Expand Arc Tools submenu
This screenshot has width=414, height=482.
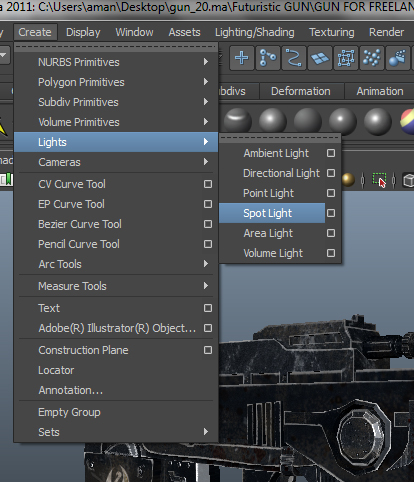click(116, 264)
